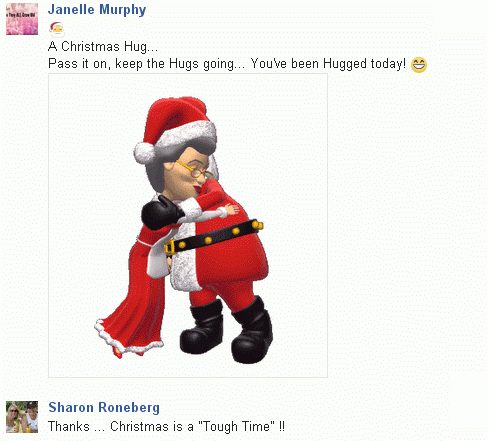The width and height of the screenshot is (488, 441).
Task: Open Janelle Murphy's profile name link
Action: [97, 10]
